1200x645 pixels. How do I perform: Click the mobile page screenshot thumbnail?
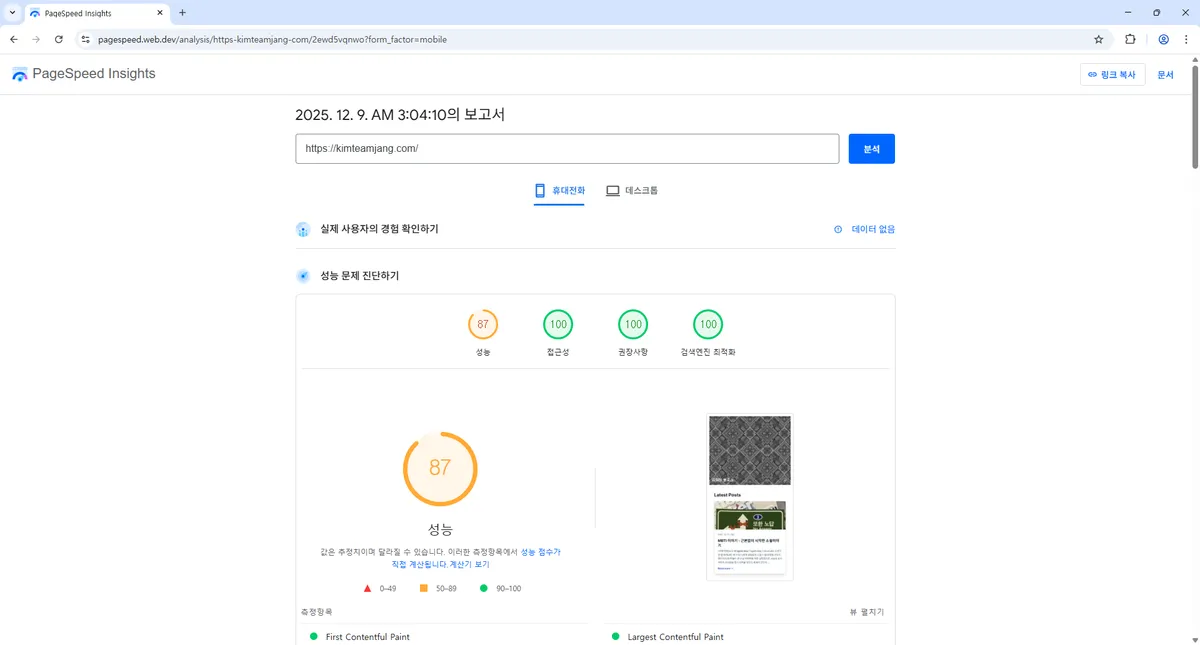750,496
